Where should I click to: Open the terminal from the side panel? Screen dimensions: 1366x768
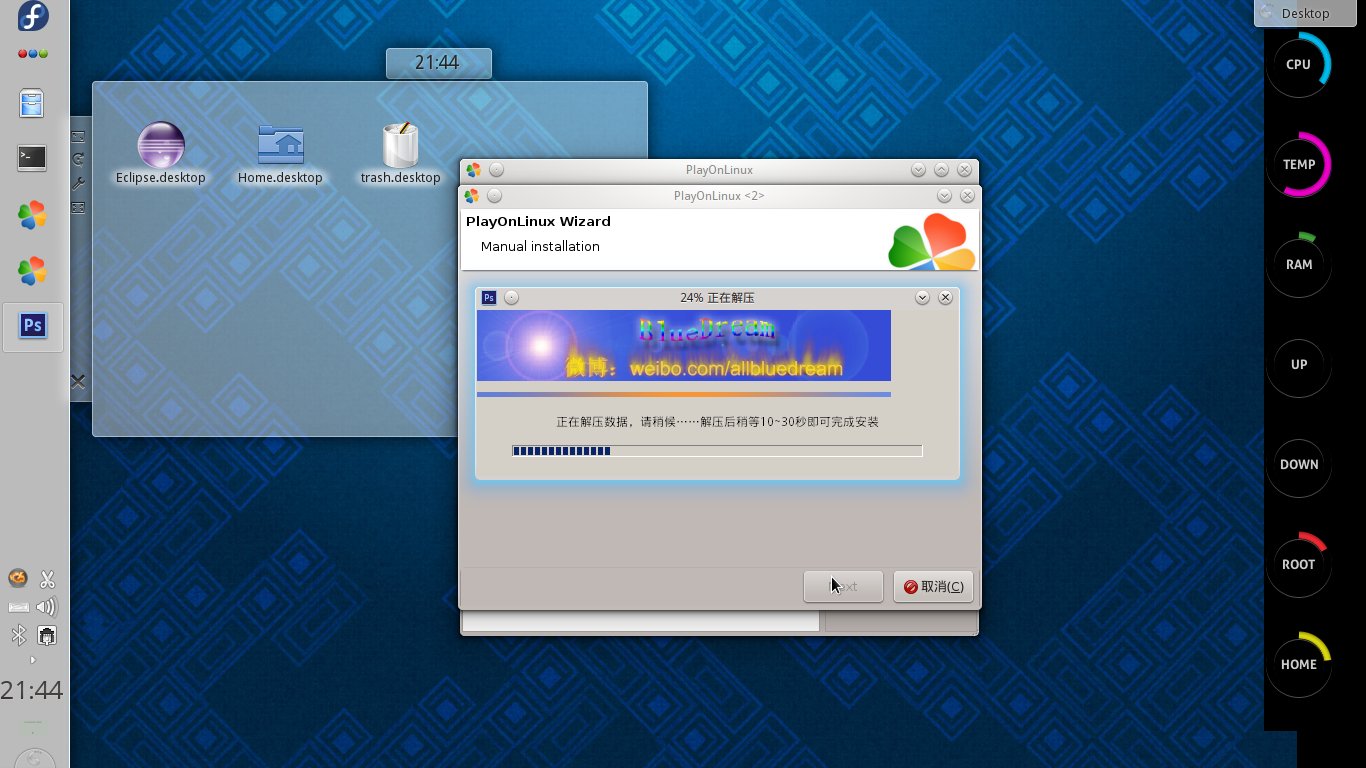coord(33,157)
